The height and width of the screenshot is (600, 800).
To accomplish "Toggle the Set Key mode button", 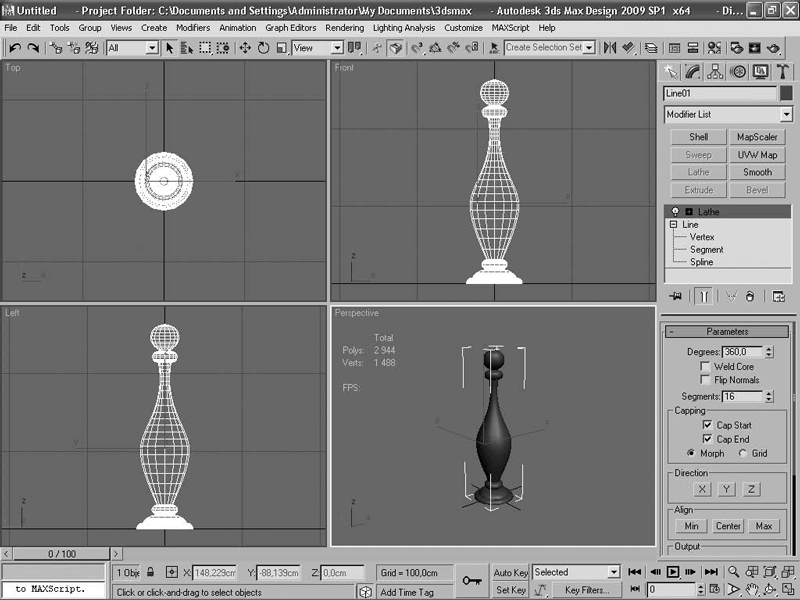I will coord(510,590).
